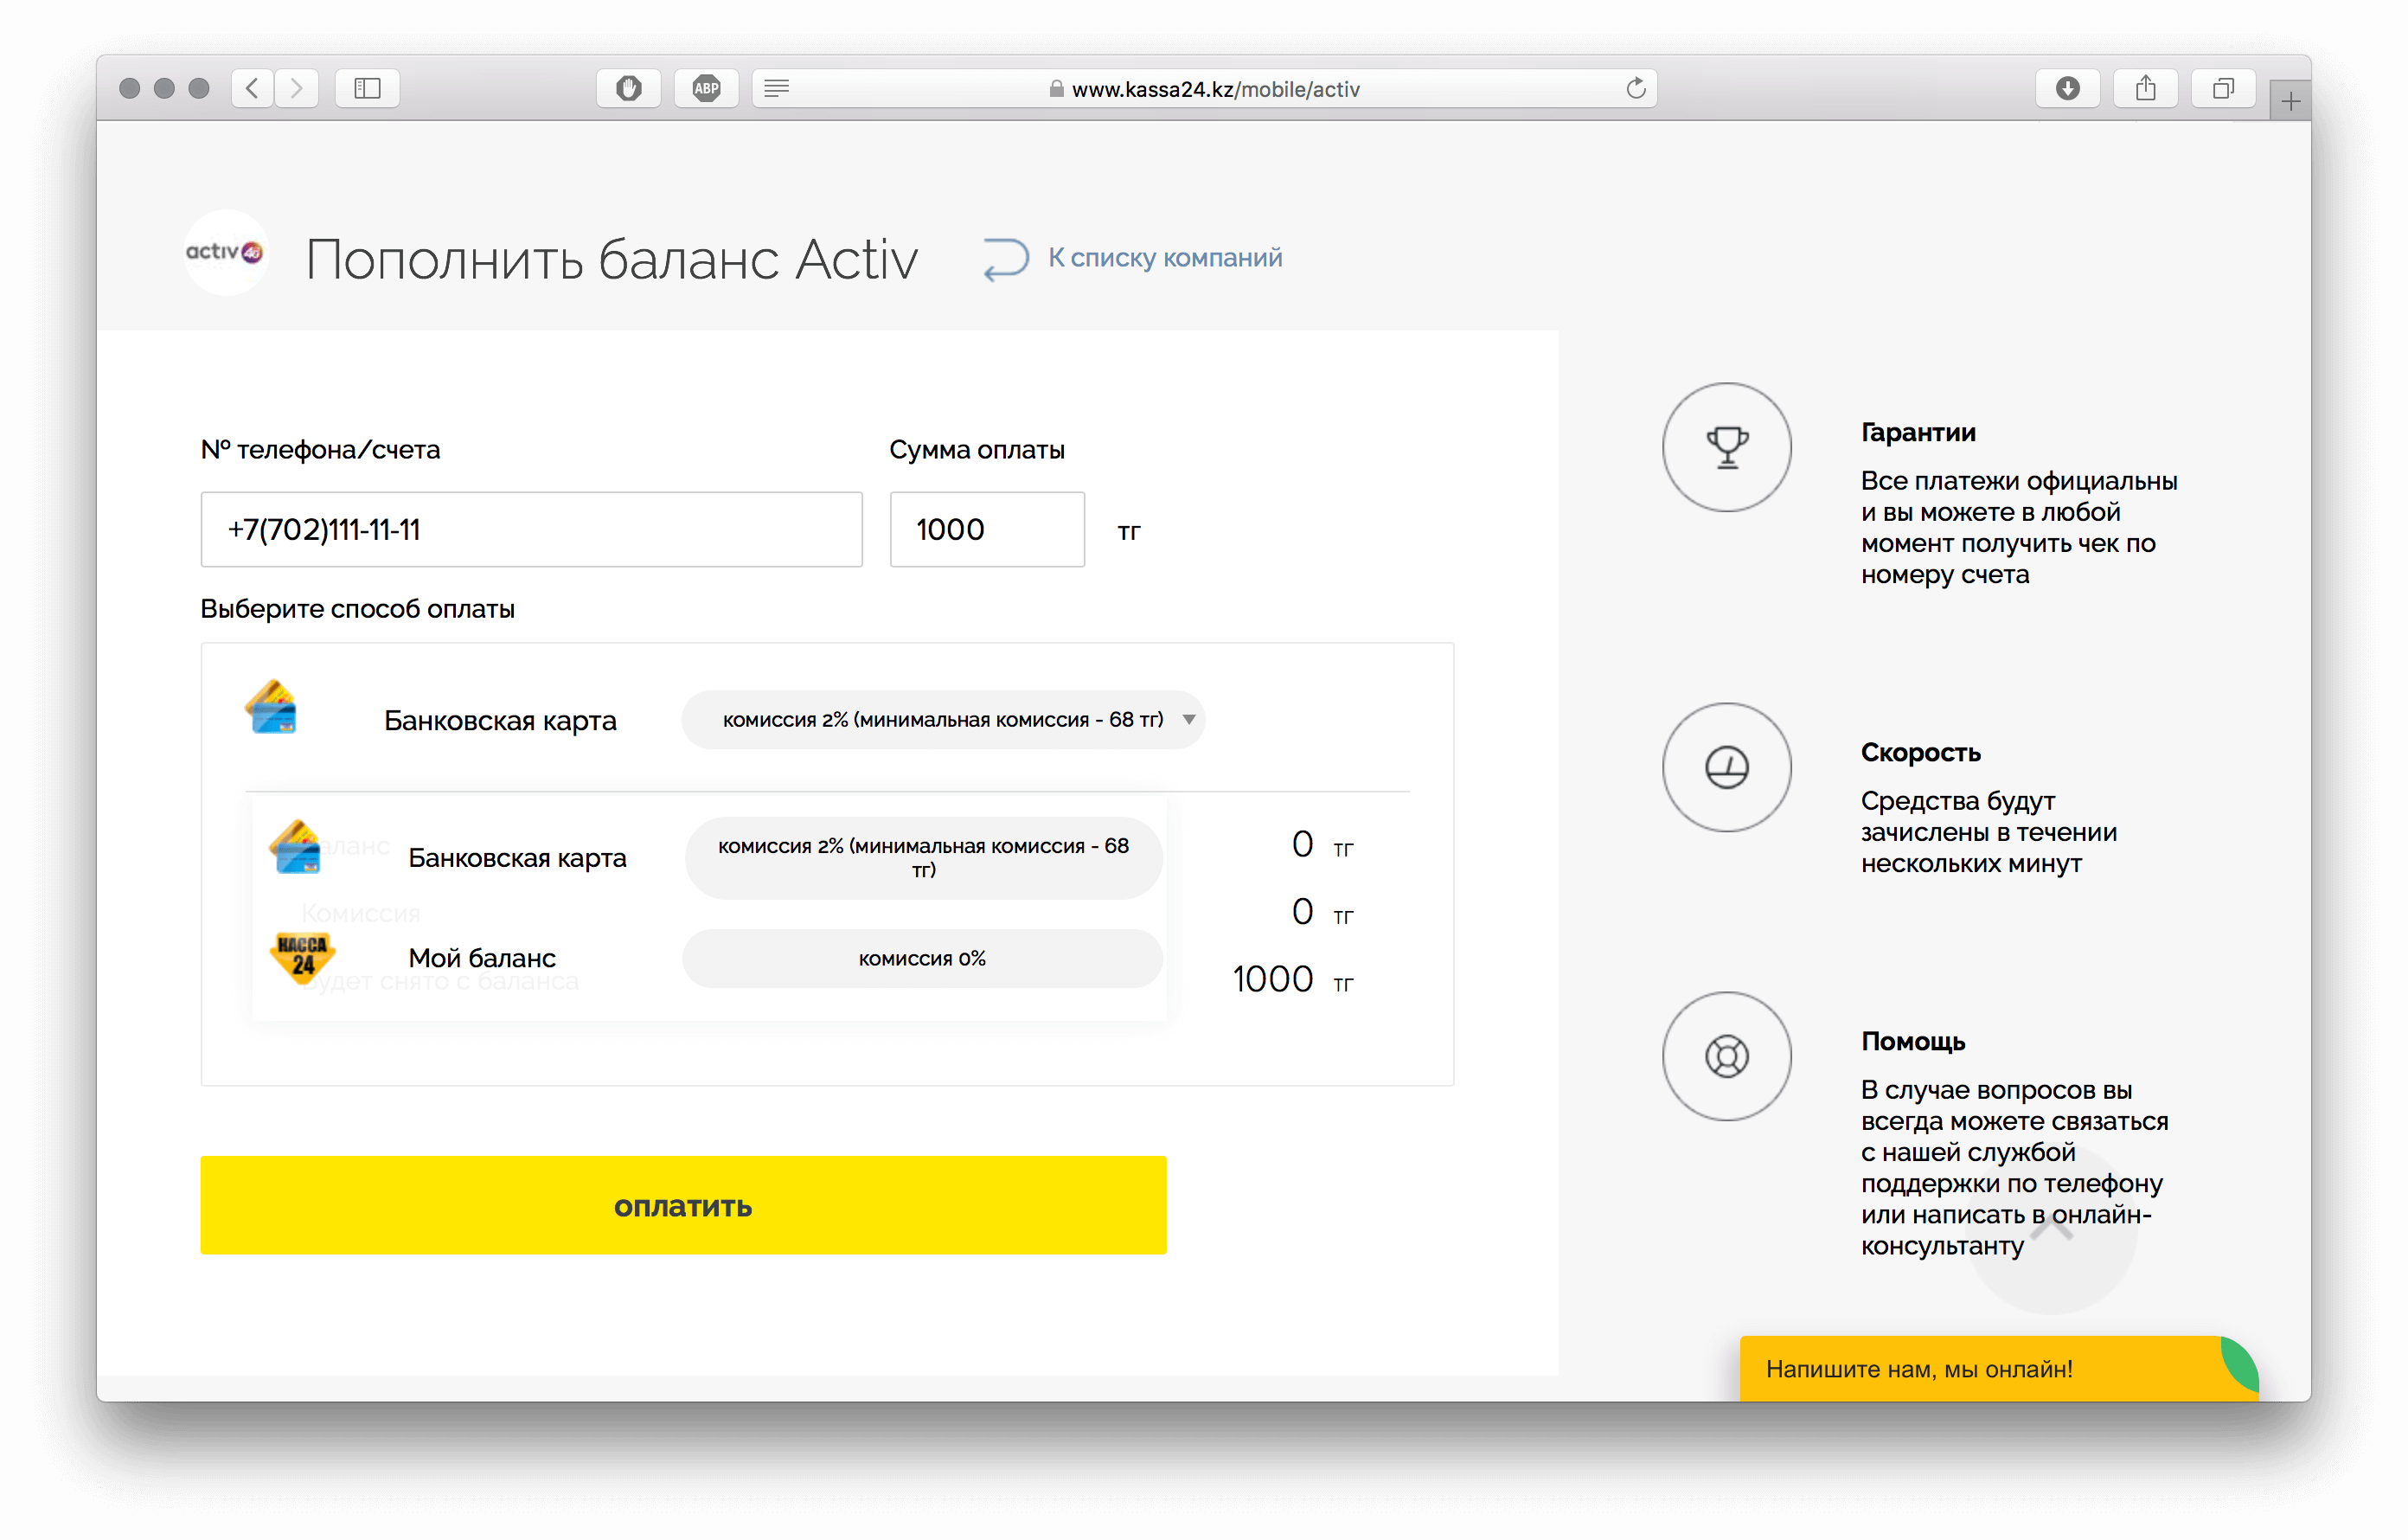The height and width of the screenshot is (1540, 2408).
Task: Toggle the Safari sidebar button
Action: point(367,88)
